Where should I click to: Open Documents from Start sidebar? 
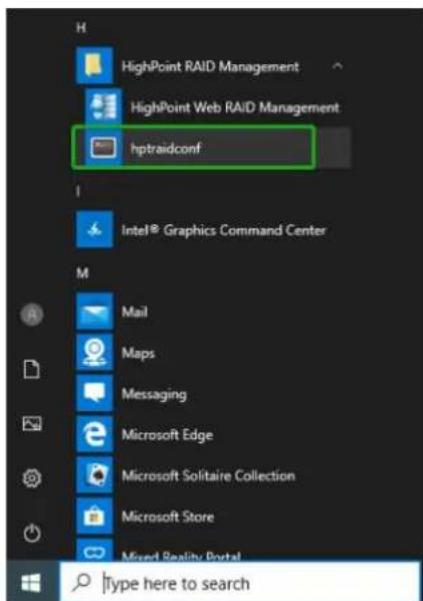[x=32, y=369]
